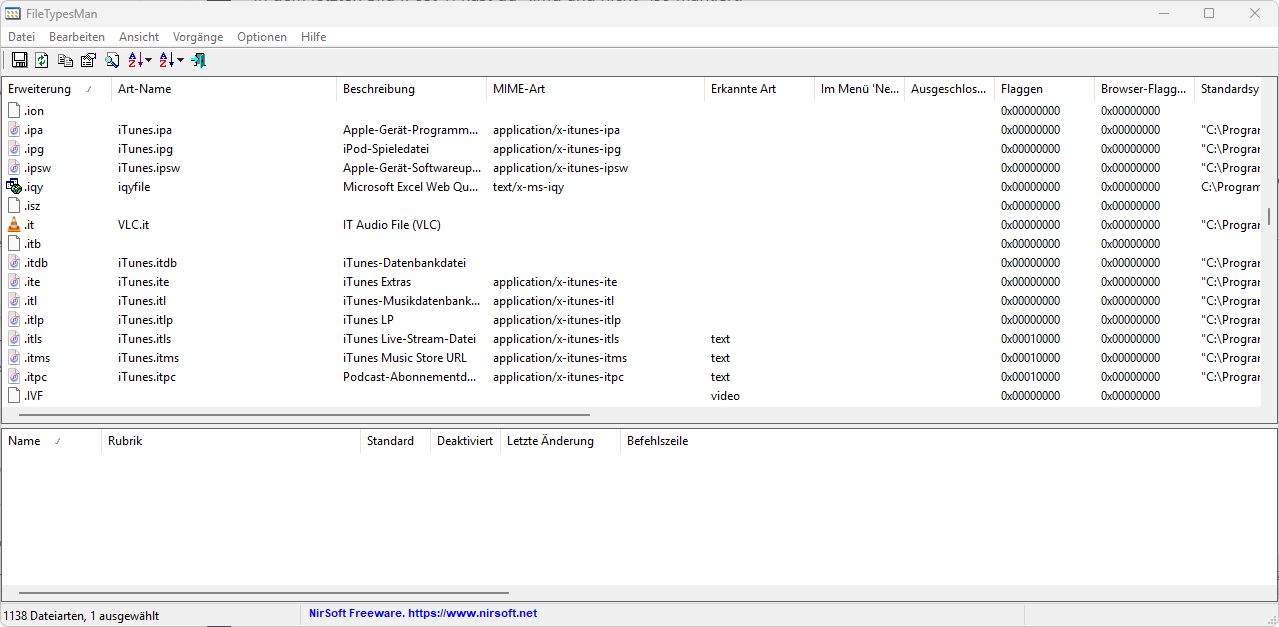Click the vertical scrollbar thumb of file list
The width and height of the screenshot is (1279, 627).
[1269, 216]
